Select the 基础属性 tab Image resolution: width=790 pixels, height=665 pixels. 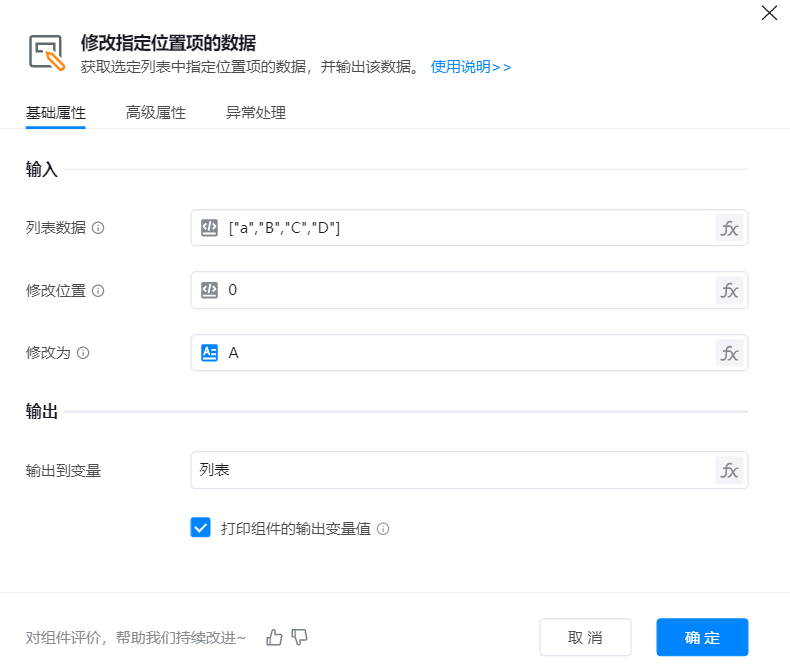55,113
